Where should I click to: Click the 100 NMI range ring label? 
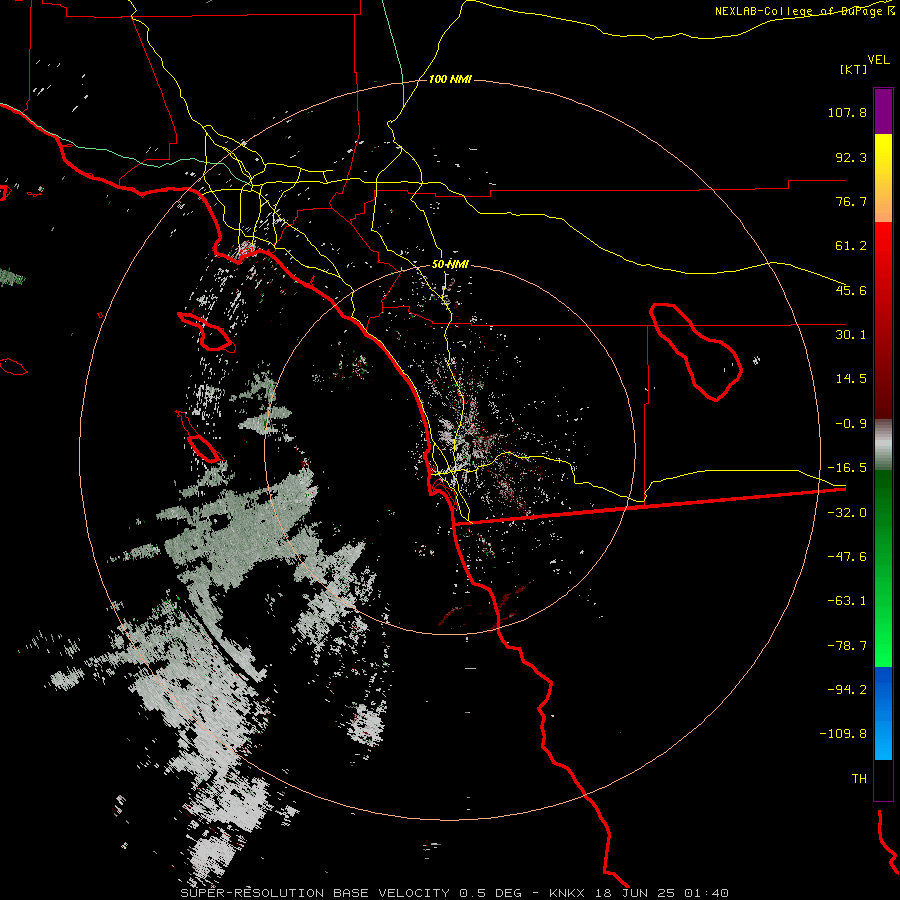(x=450, y=79)
